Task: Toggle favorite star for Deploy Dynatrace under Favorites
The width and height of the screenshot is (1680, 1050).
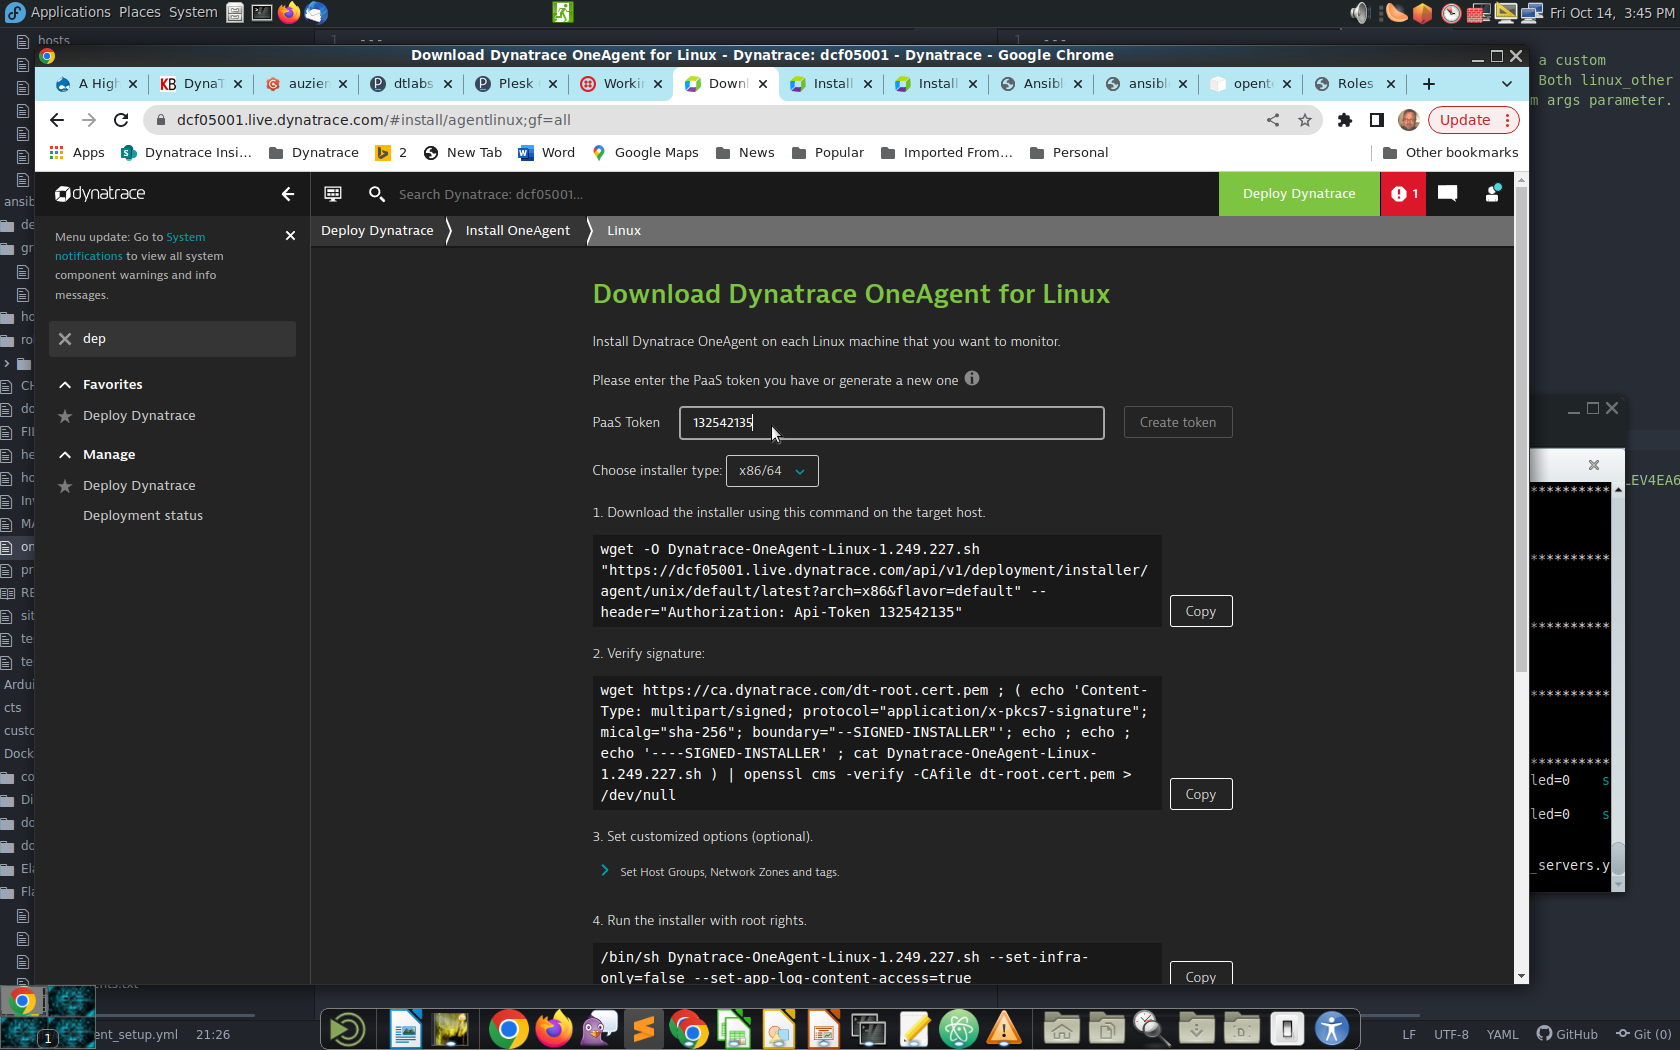Action: pos(65,416)
